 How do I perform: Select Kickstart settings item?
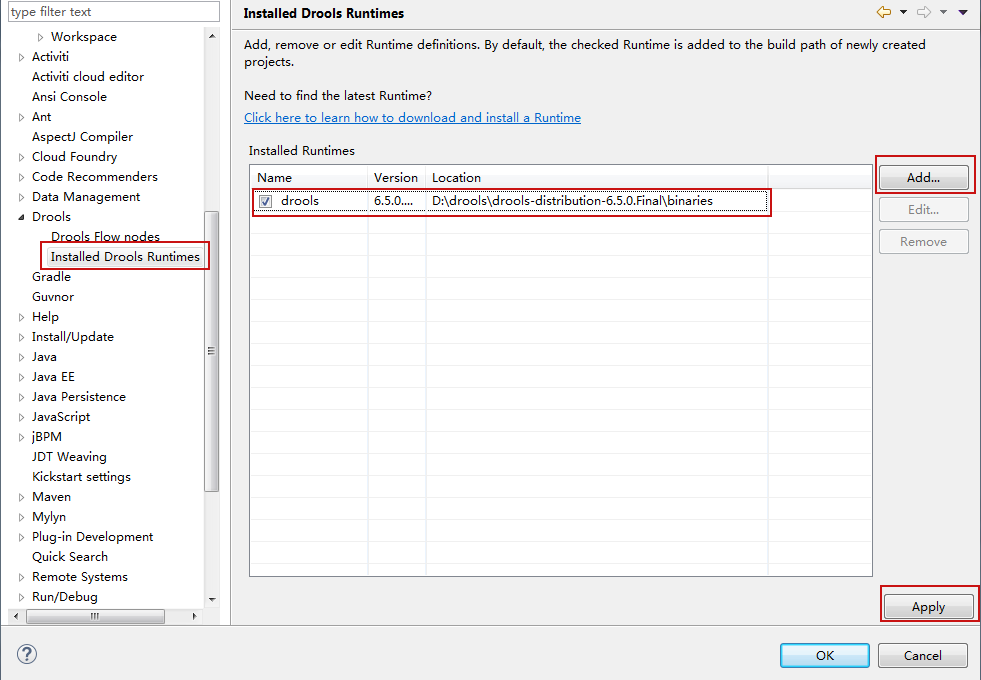81,477
